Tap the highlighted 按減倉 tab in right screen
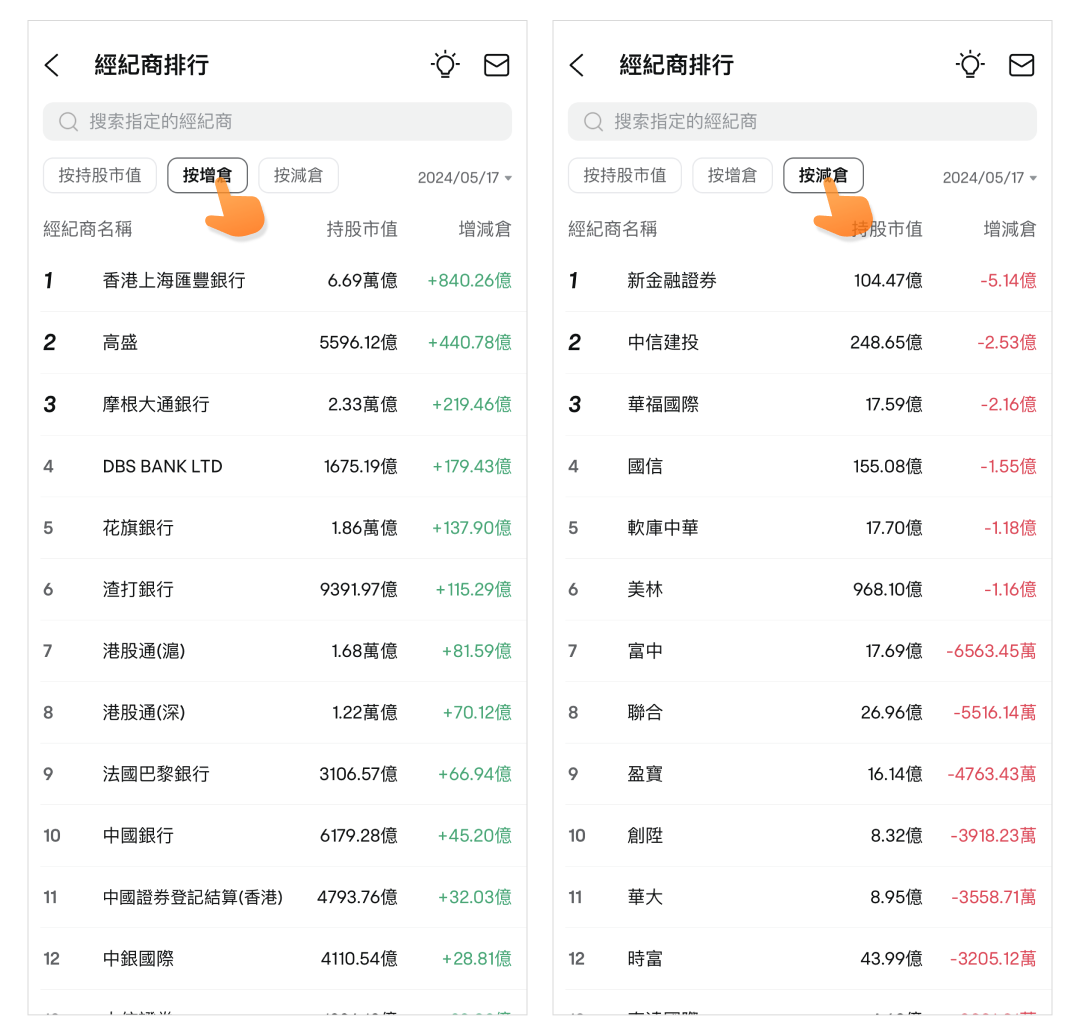1080x1036 pixels. pyautogui.click(x=823, y=176)
